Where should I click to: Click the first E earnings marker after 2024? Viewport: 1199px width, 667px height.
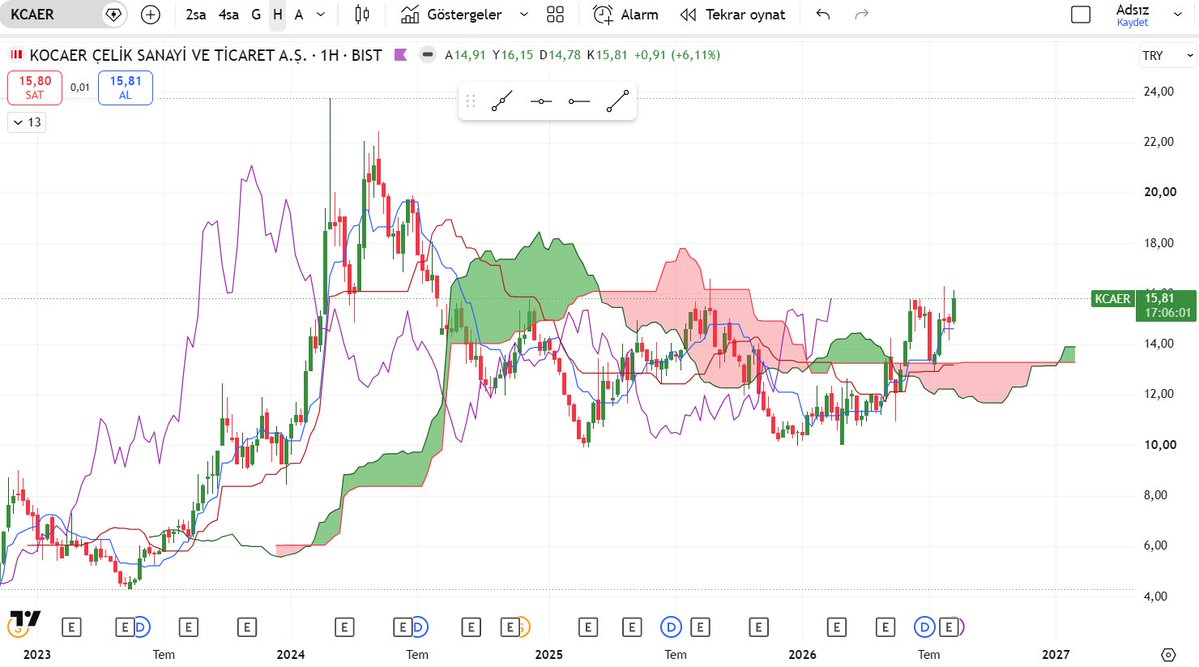coord(344,628)
